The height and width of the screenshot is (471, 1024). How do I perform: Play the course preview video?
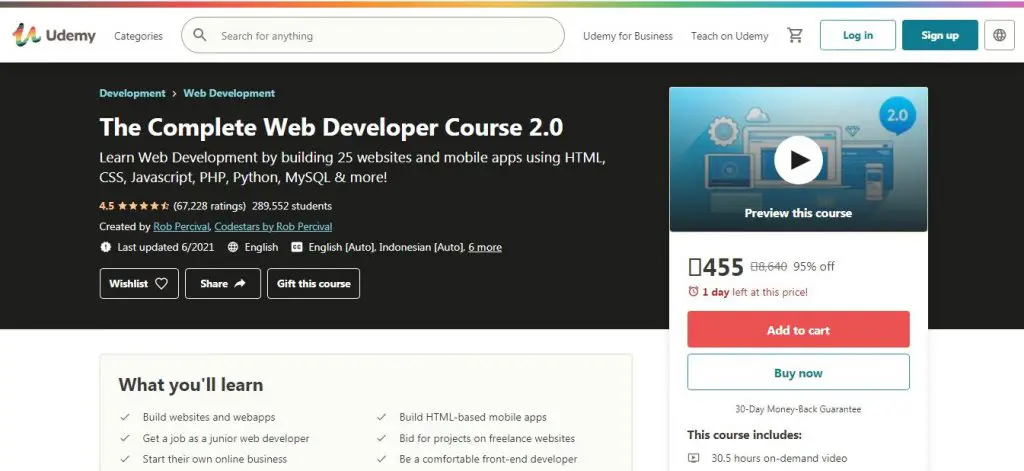pos(798,159)
